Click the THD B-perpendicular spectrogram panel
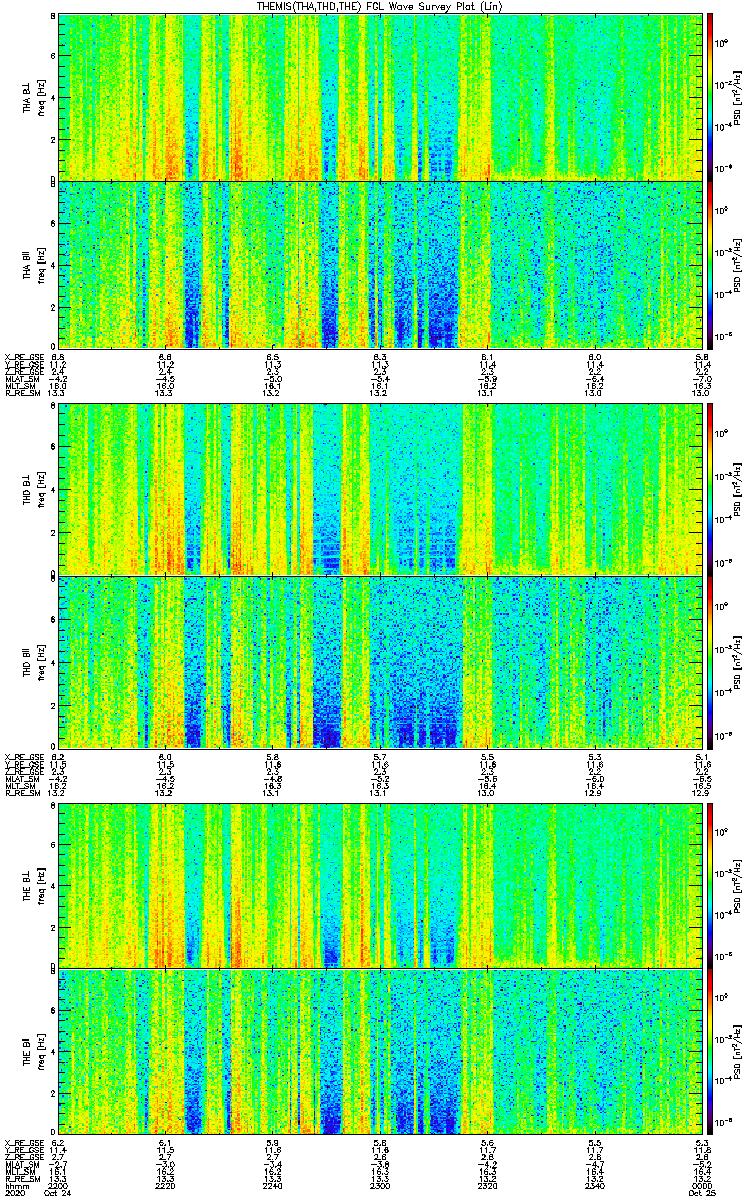Viewport: 750px width, 1200px height. coord(379,490)
